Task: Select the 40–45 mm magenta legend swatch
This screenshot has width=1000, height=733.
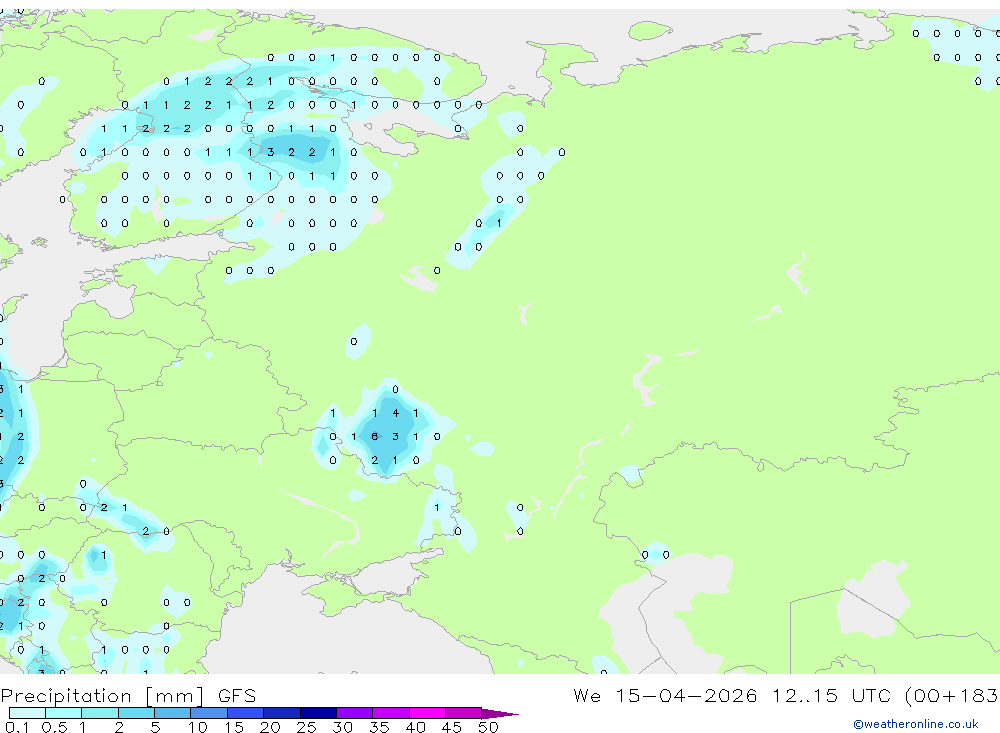Action: pos(427,713)
